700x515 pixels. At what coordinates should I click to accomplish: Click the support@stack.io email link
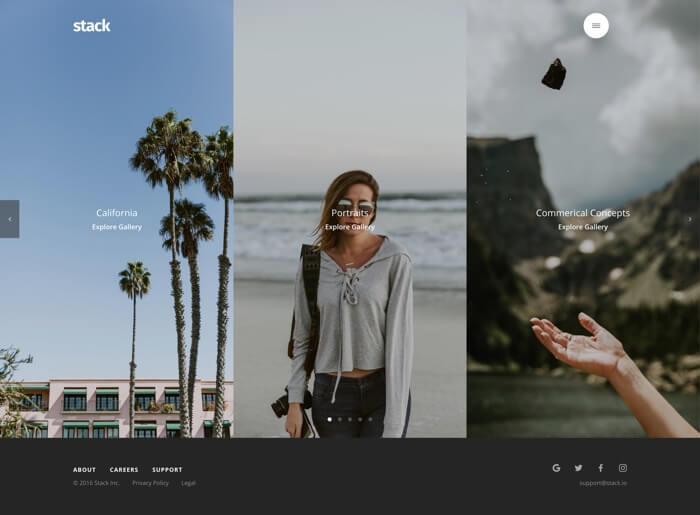click(x=603, y=483)
